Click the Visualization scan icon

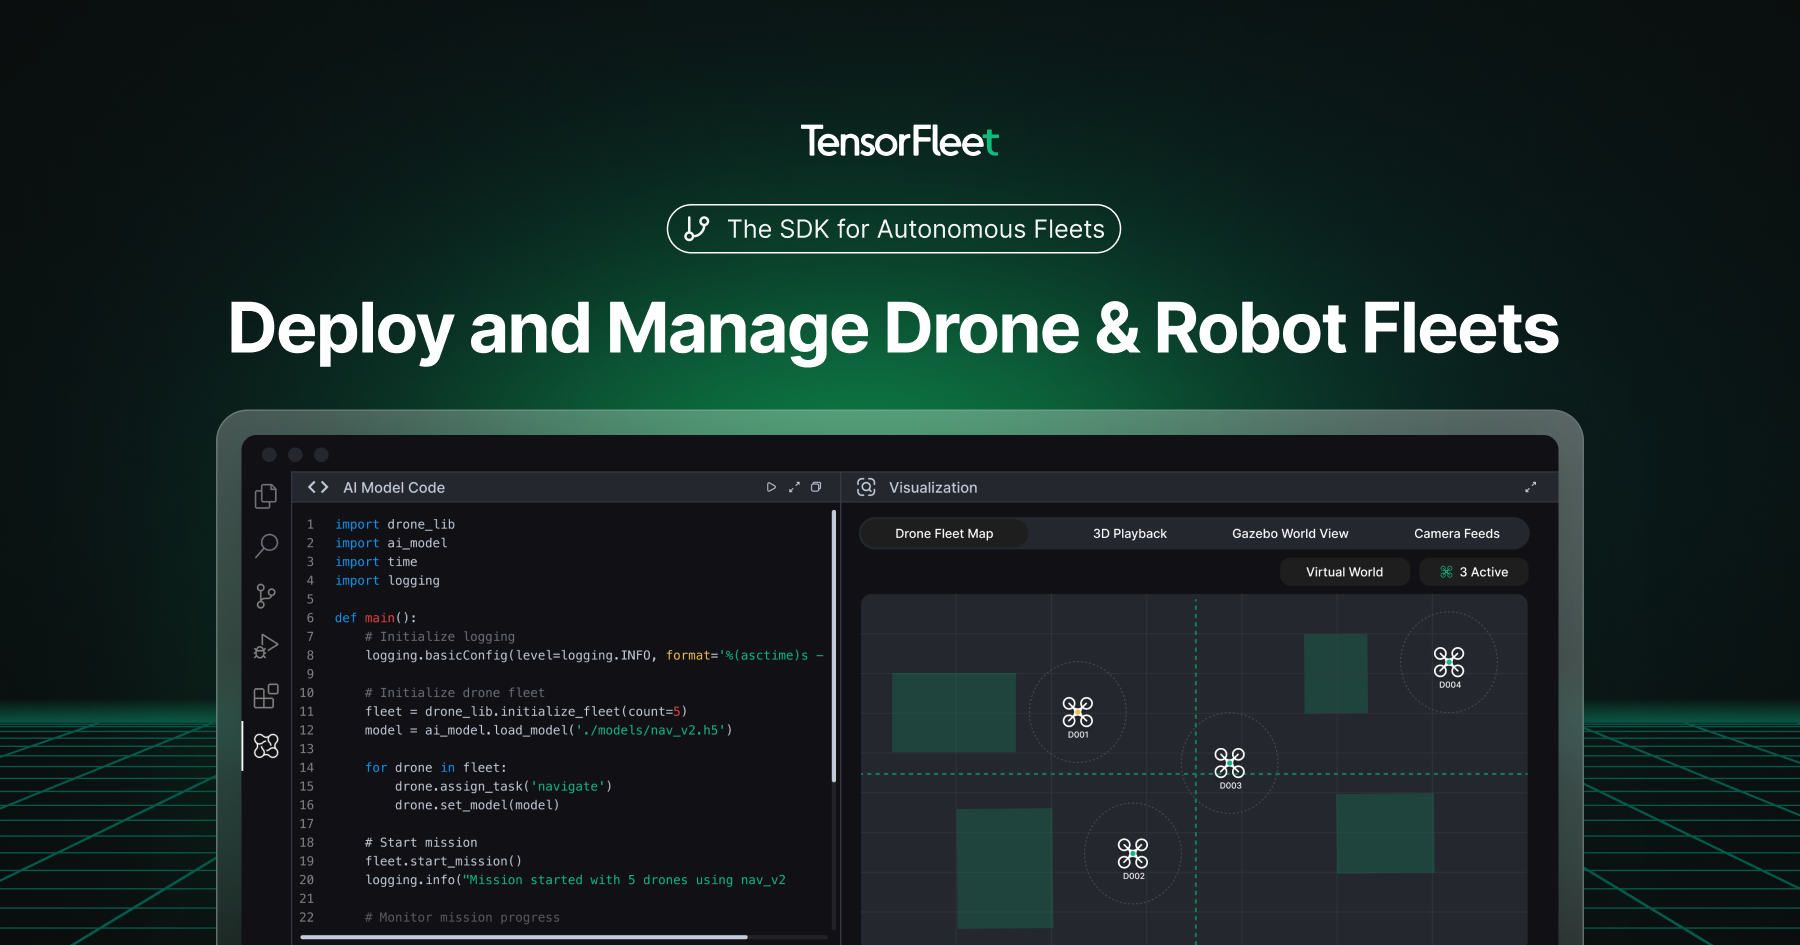865,487
